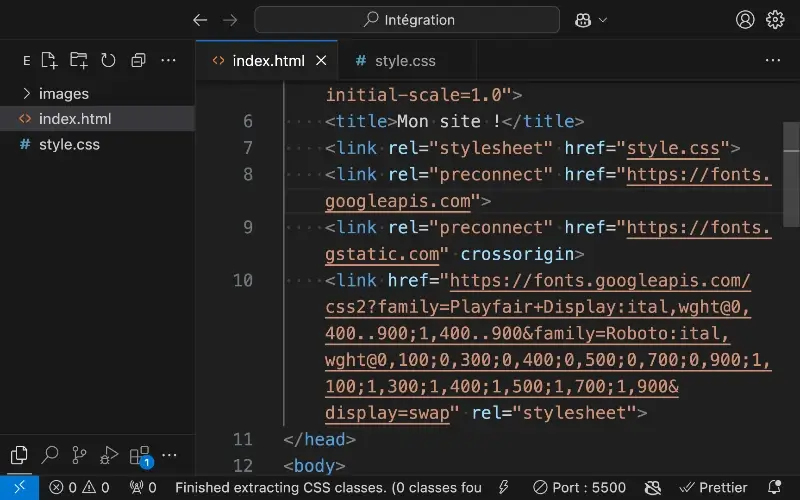Screen dimensions: 800x500
Task: Click line number 11 in the gutter
Action: [243, 440]
